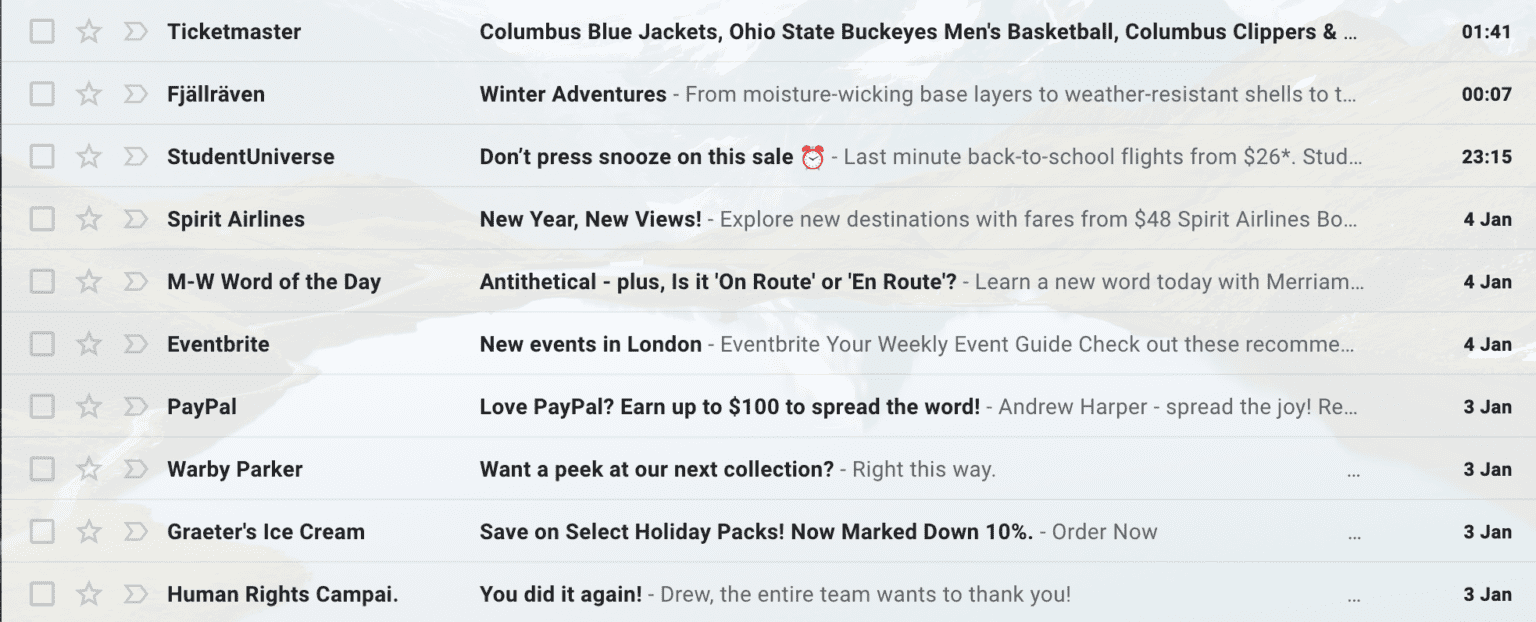Star the PayPal email
The height and width of the screenshot is (622, 1536).
pyautogui.click(x=88, y=406)
